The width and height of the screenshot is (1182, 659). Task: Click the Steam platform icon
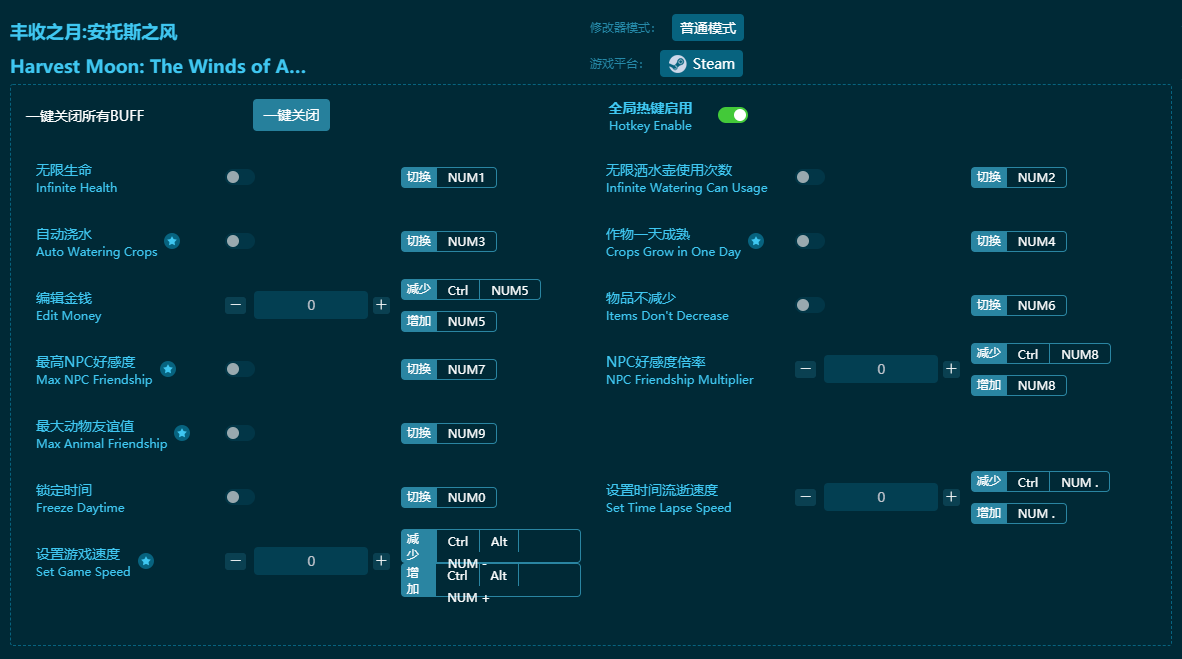click(x=677, y=64)
